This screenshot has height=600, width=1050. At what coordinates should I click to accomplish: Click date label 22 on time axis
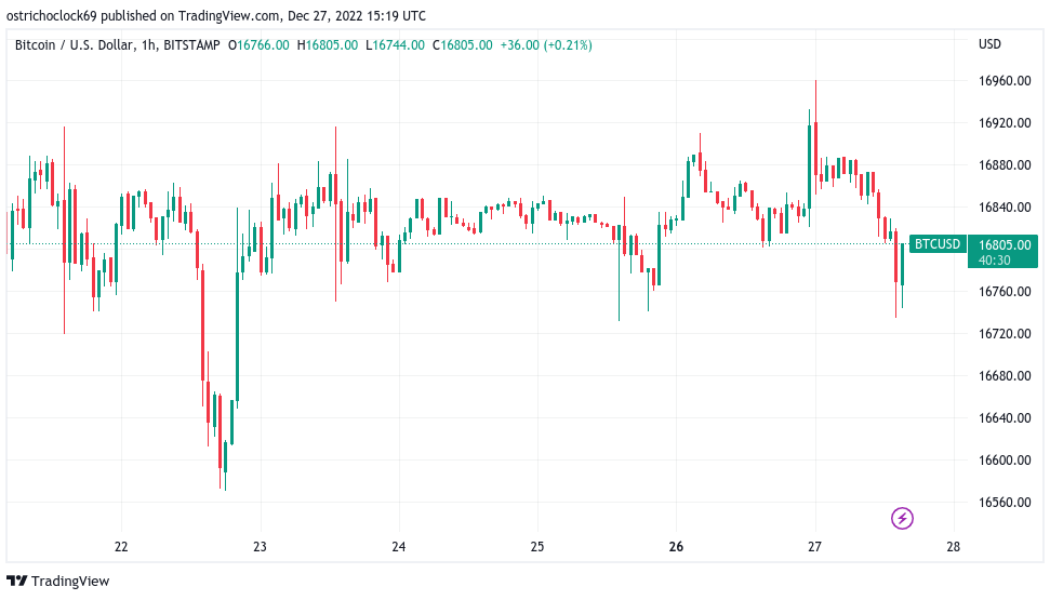(121, 546)
